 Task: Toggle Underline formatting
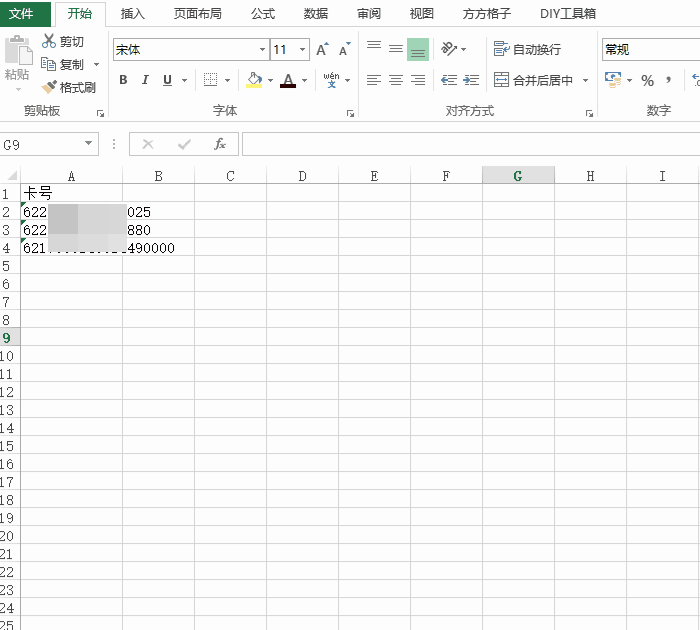click(x=167, y=80)
